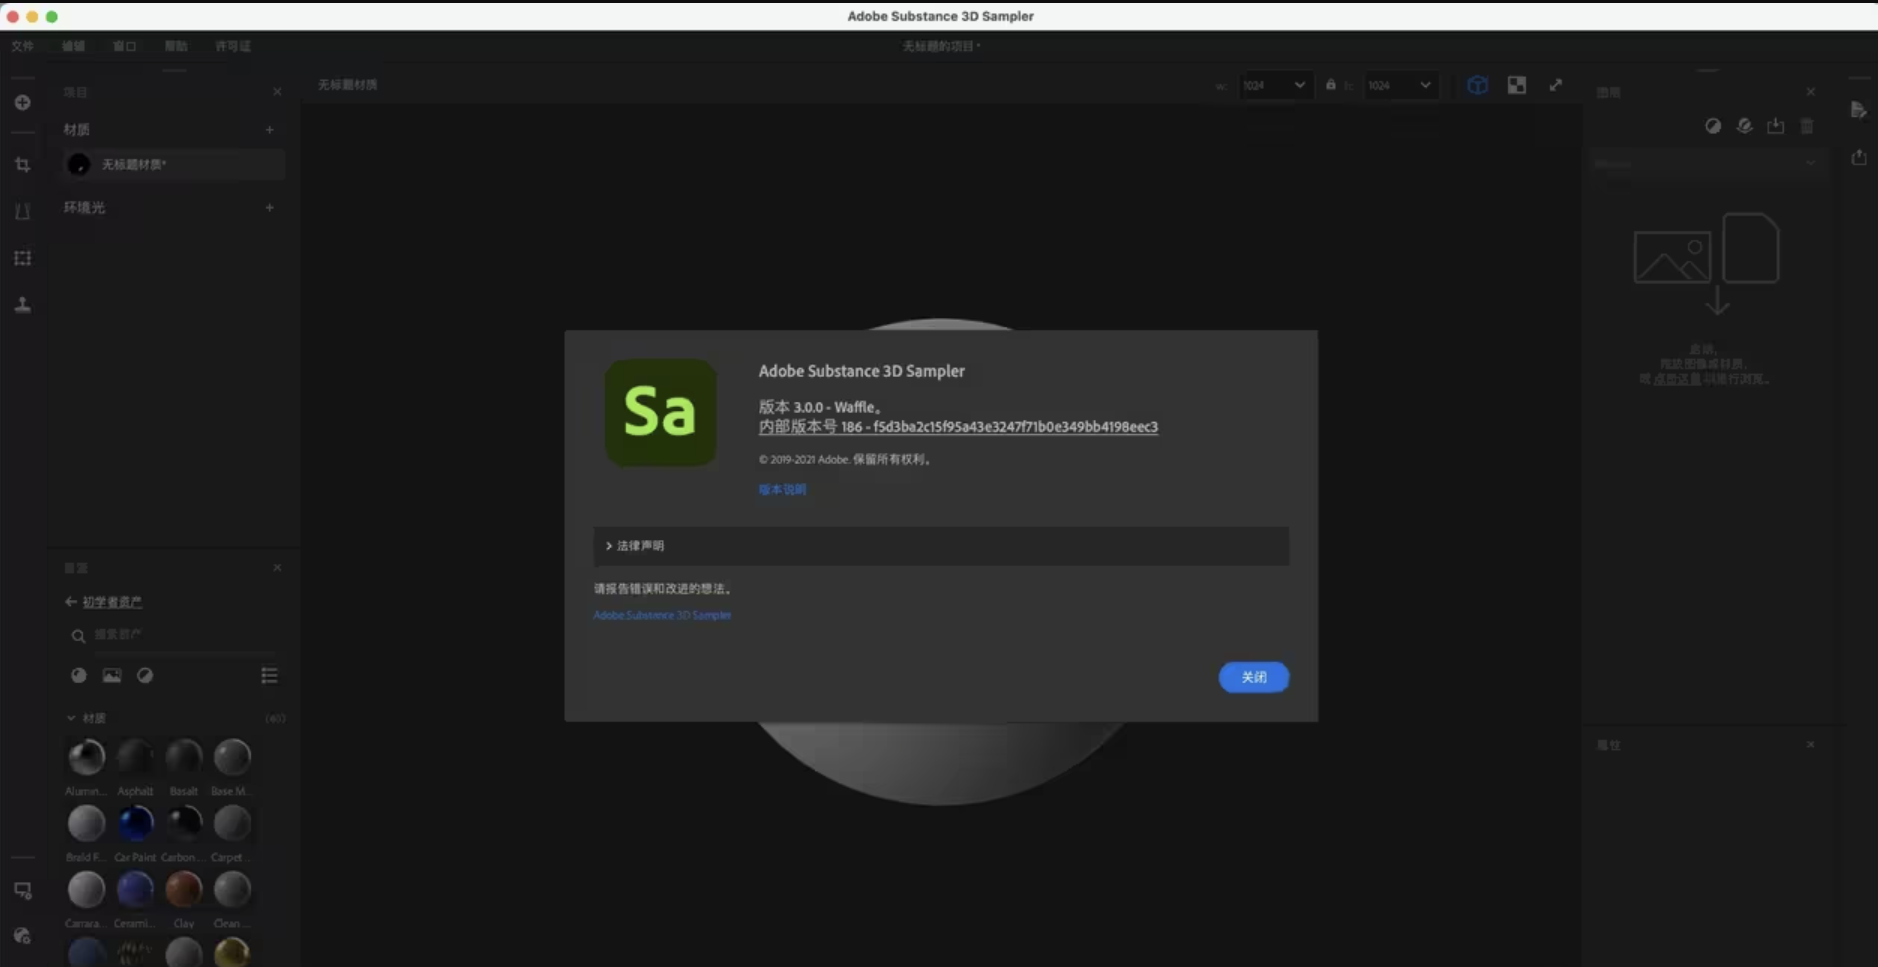Screen dimensions: 1878x967
Task: Open the 许可证 menu
Action: (233, 46)
